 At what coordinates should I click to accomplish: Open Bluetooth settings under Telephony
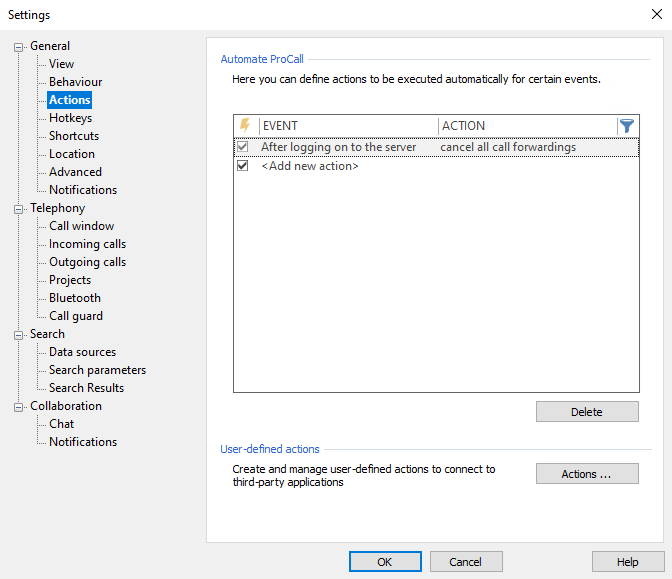click(75, 298)
